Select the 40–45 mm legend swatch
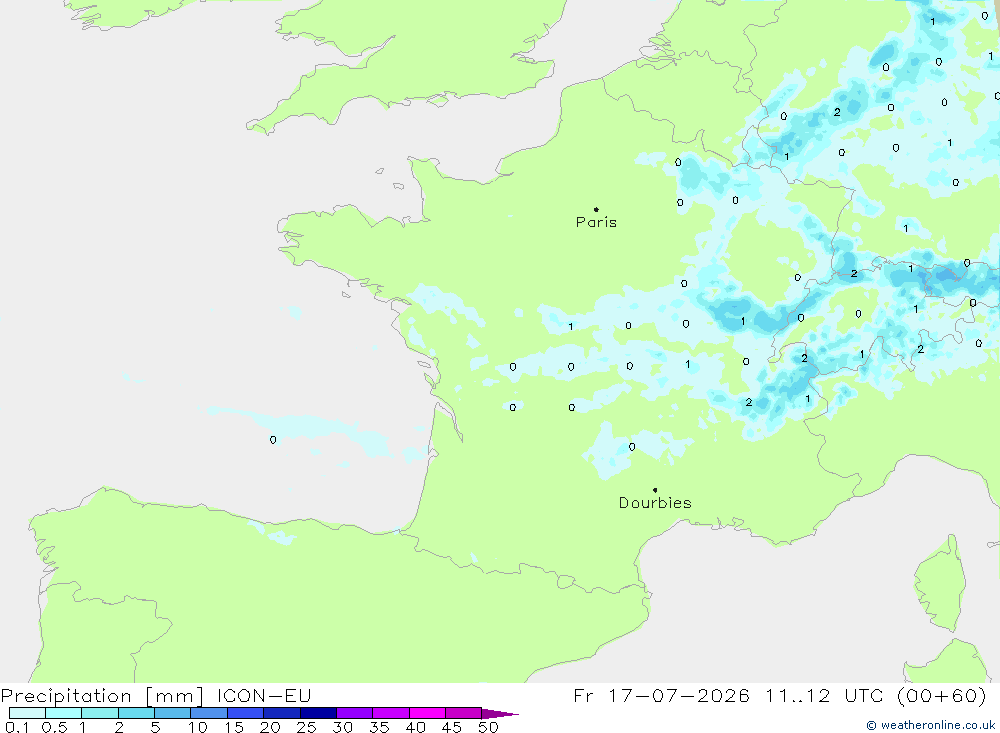The height and width of the screenshot is (733, 1000). (x=427, y=713)
